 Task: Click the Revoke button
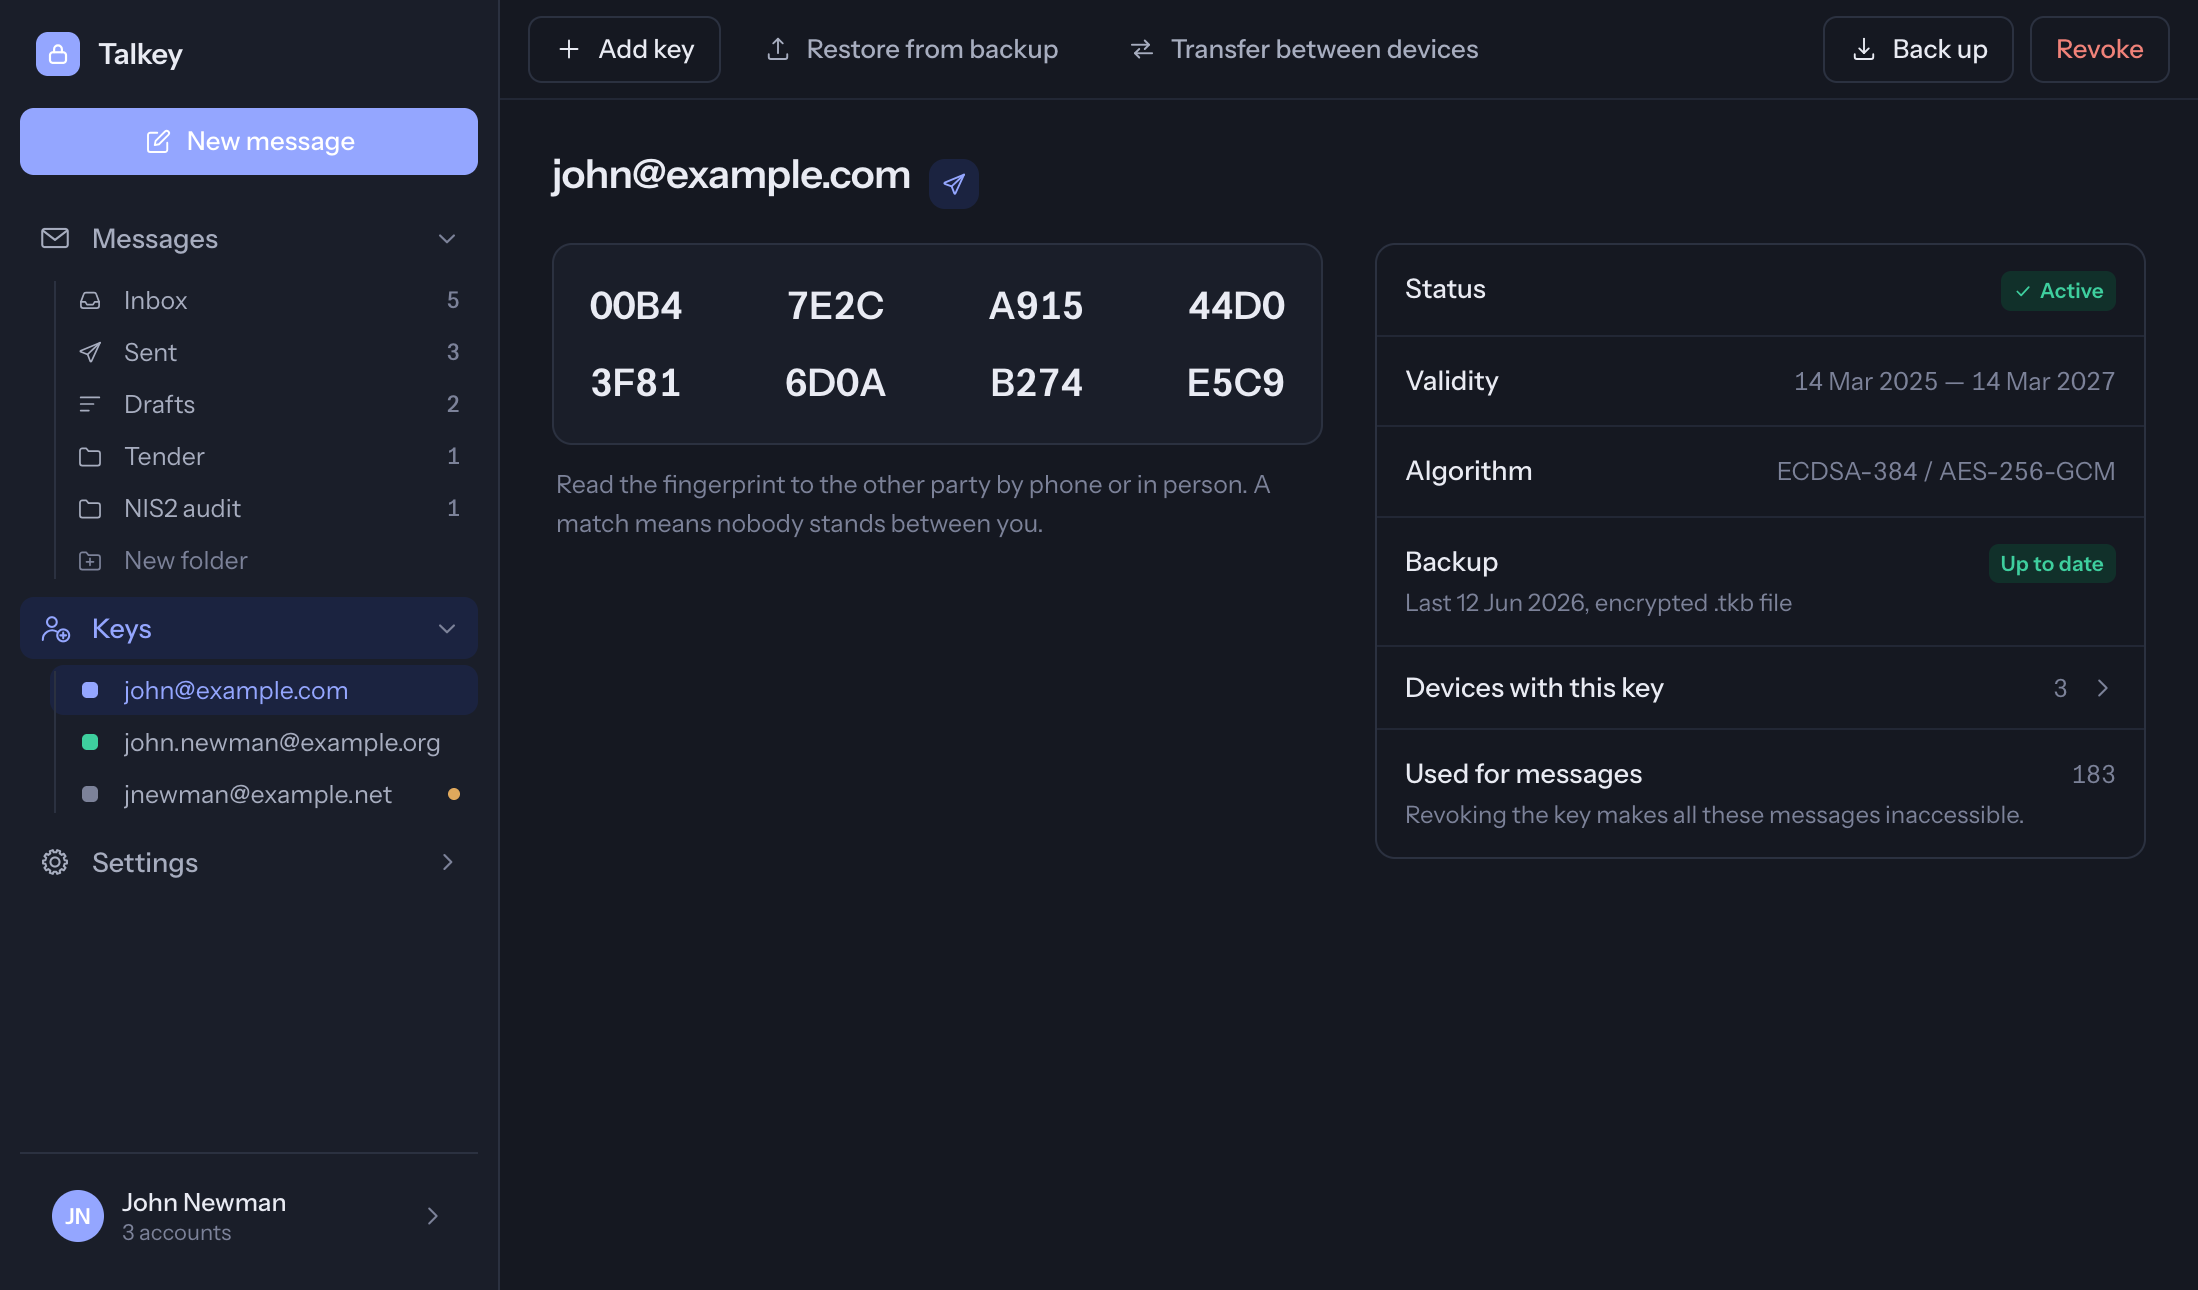coord(2100,49)
